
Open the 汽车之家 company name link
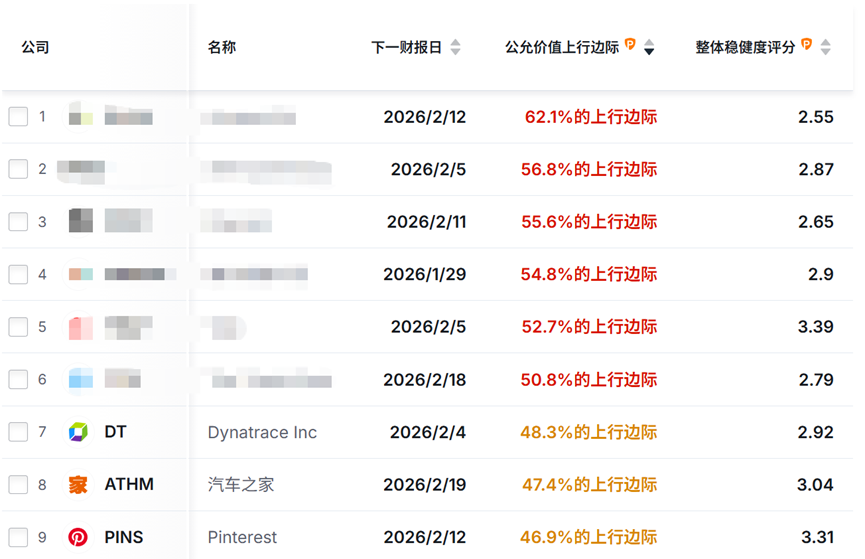pos(241,485)
